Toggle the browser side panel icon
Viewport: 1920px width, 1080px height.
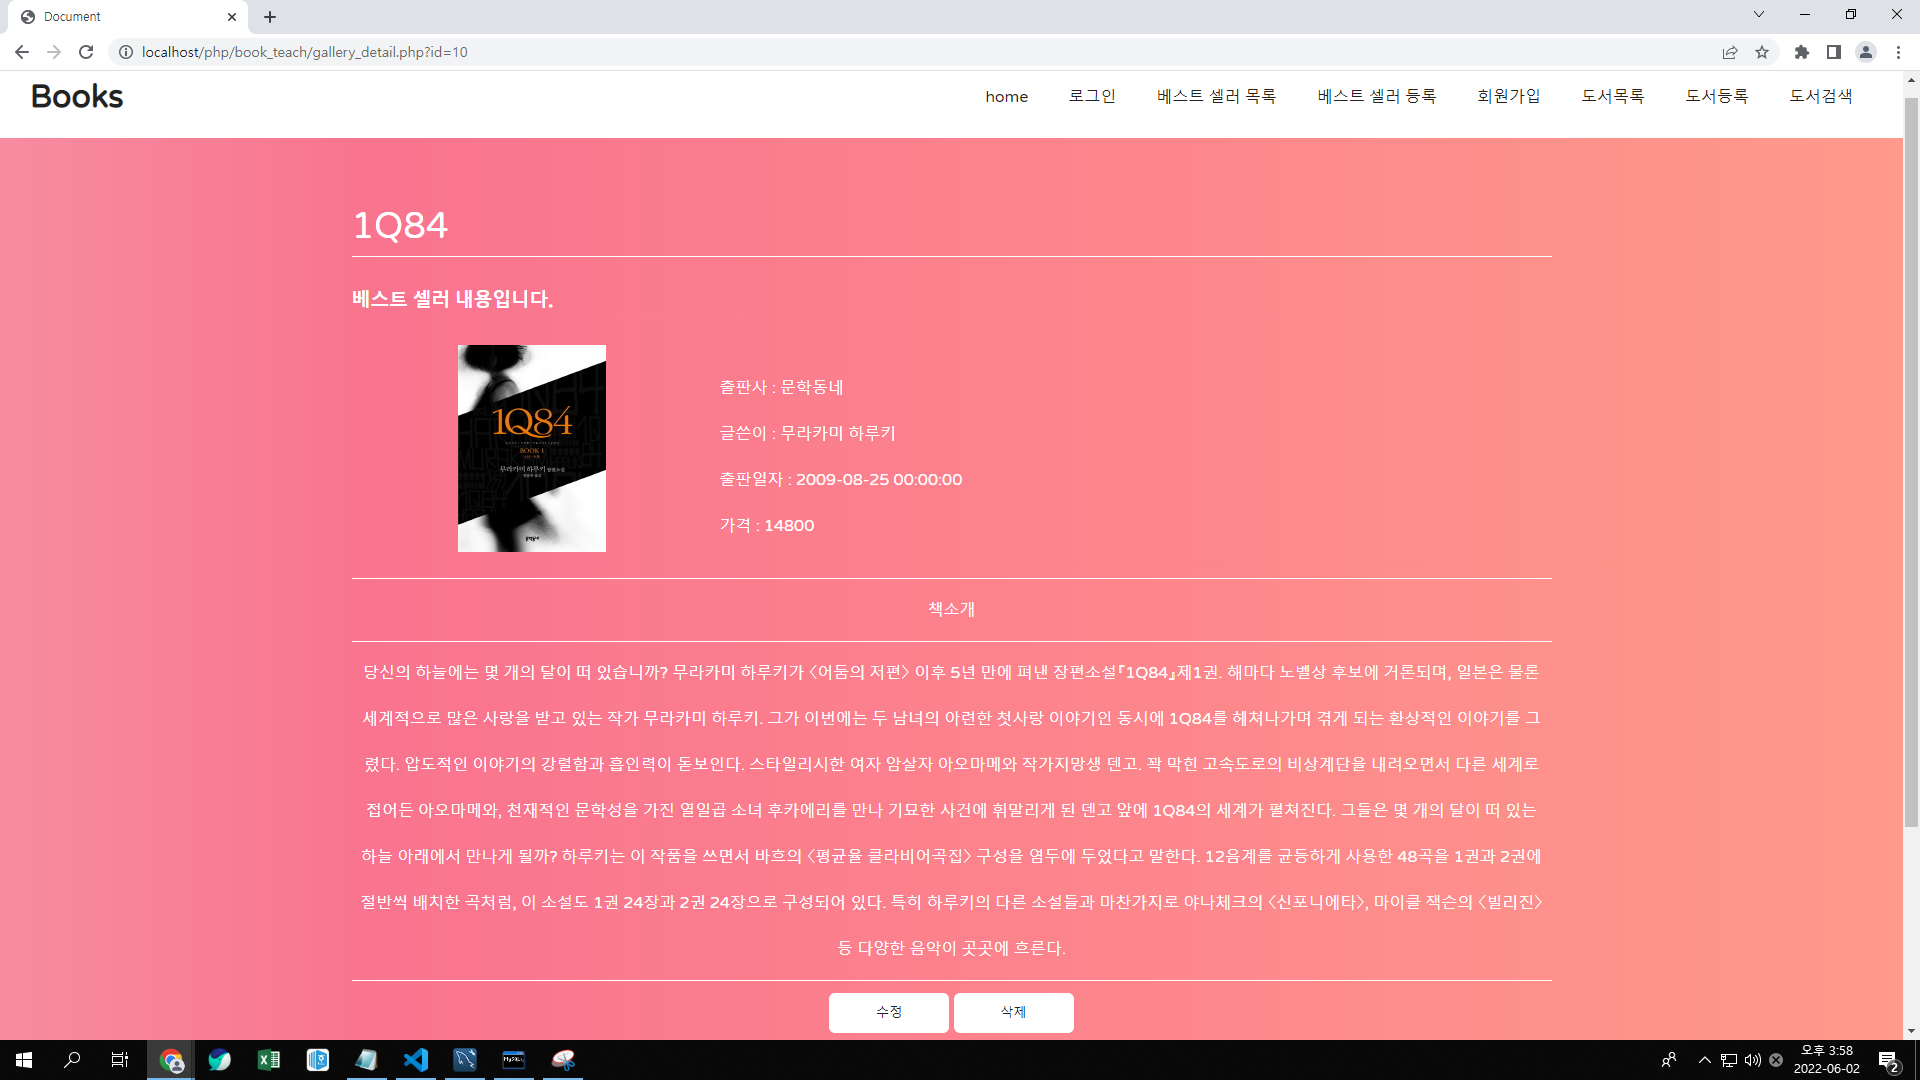[x=1834, y=52]
